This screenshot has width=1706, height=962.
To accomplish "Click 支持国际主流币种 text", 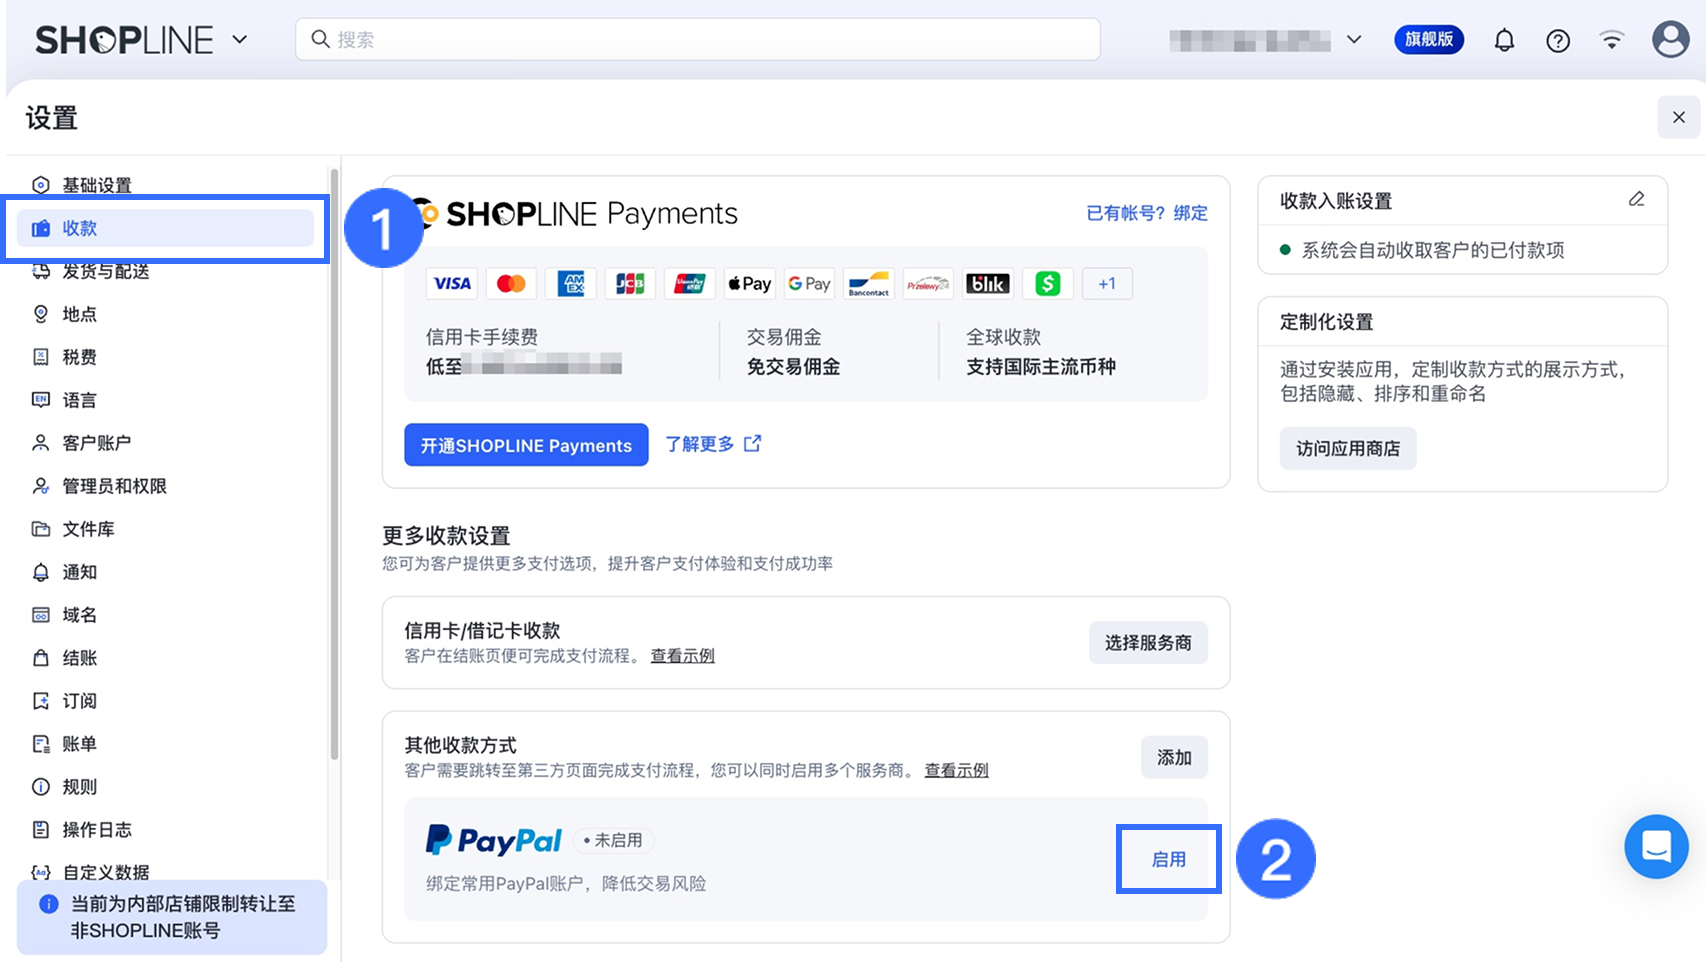I will click(x=1041, y=367).
